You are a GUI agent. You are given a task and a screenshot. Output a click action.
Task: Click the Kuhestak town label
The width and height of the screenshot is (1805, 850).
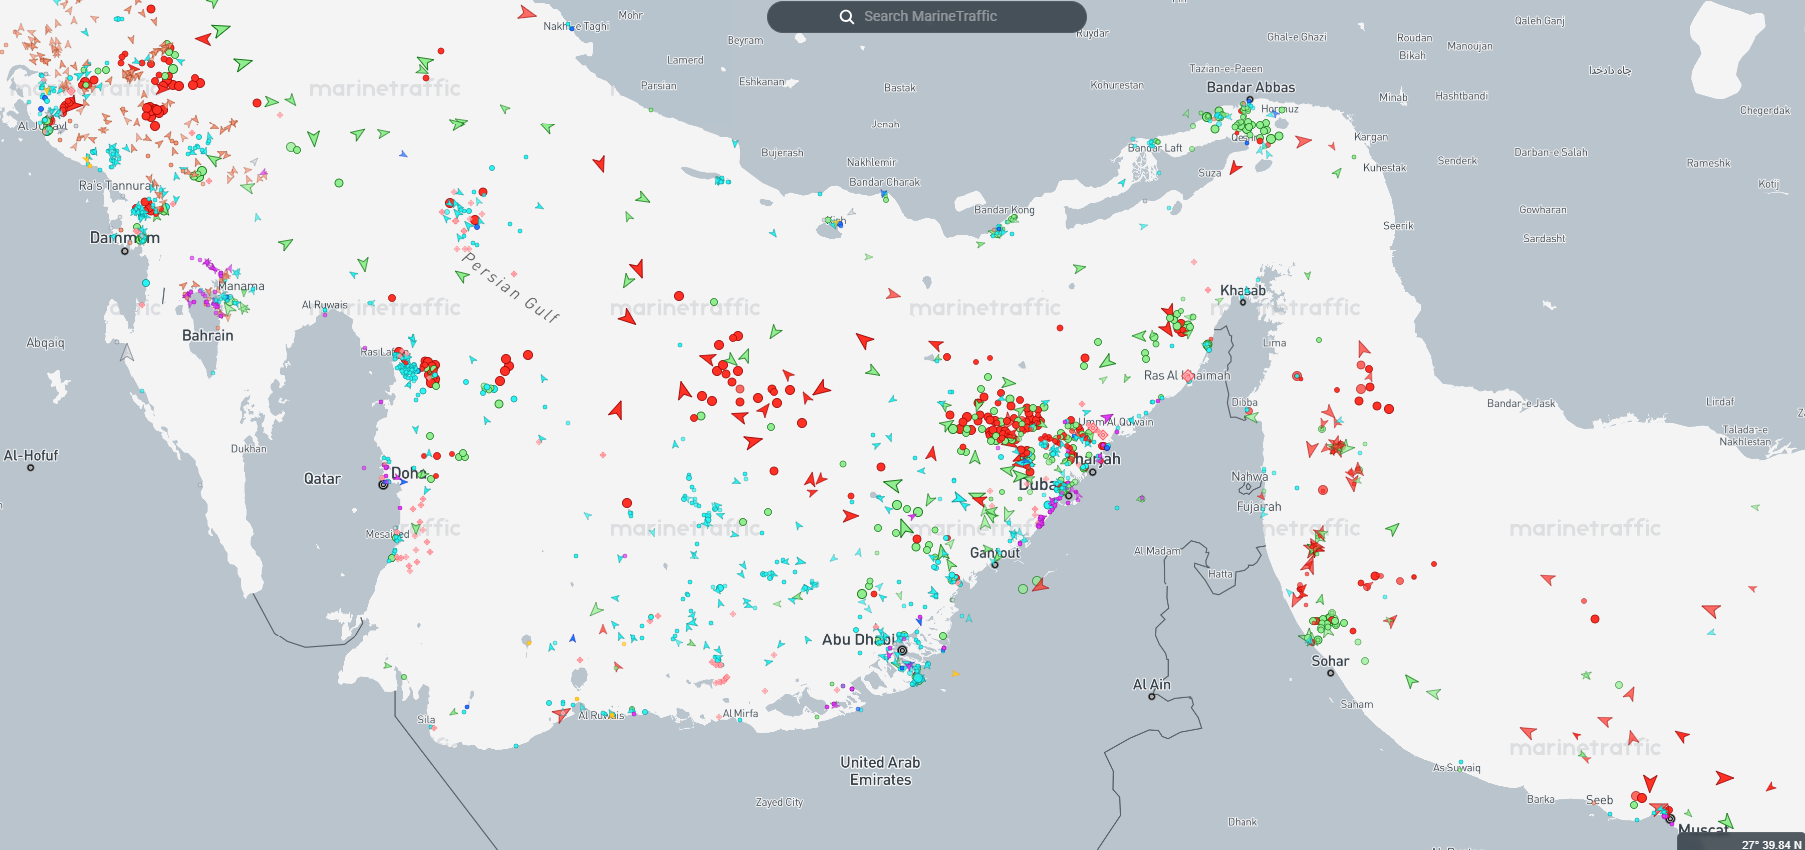tap(1384, 168)
